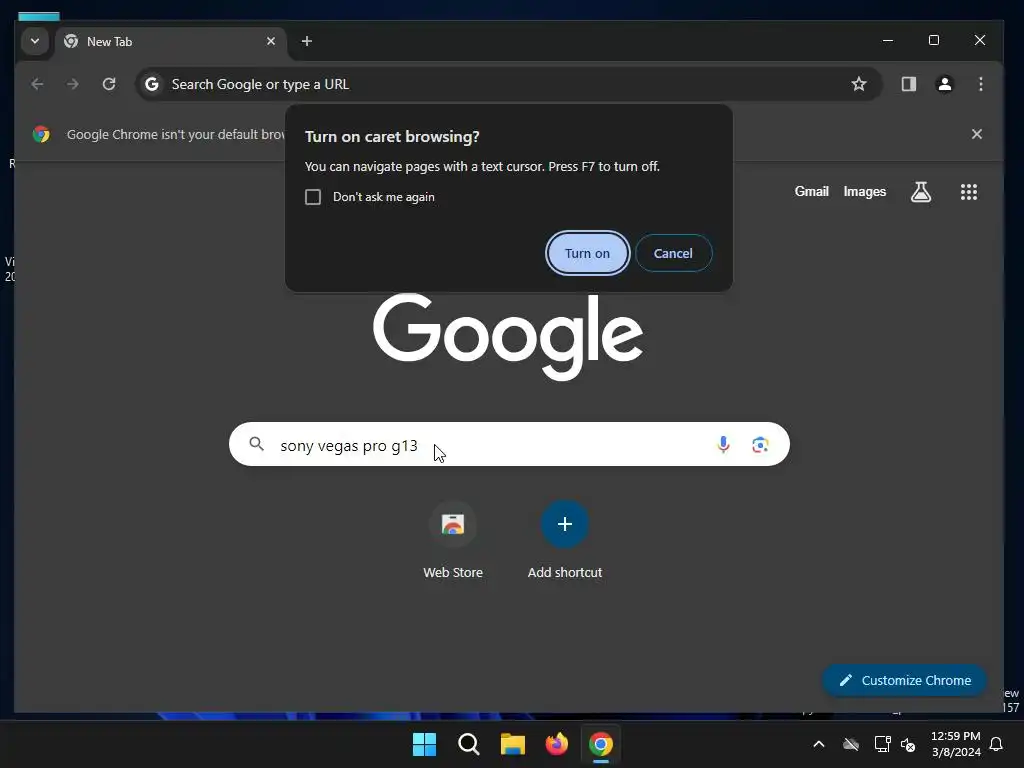The image size is (1024, 768).
Task: Bookmark this tab with star icon
Action: [x=859, y=84]
